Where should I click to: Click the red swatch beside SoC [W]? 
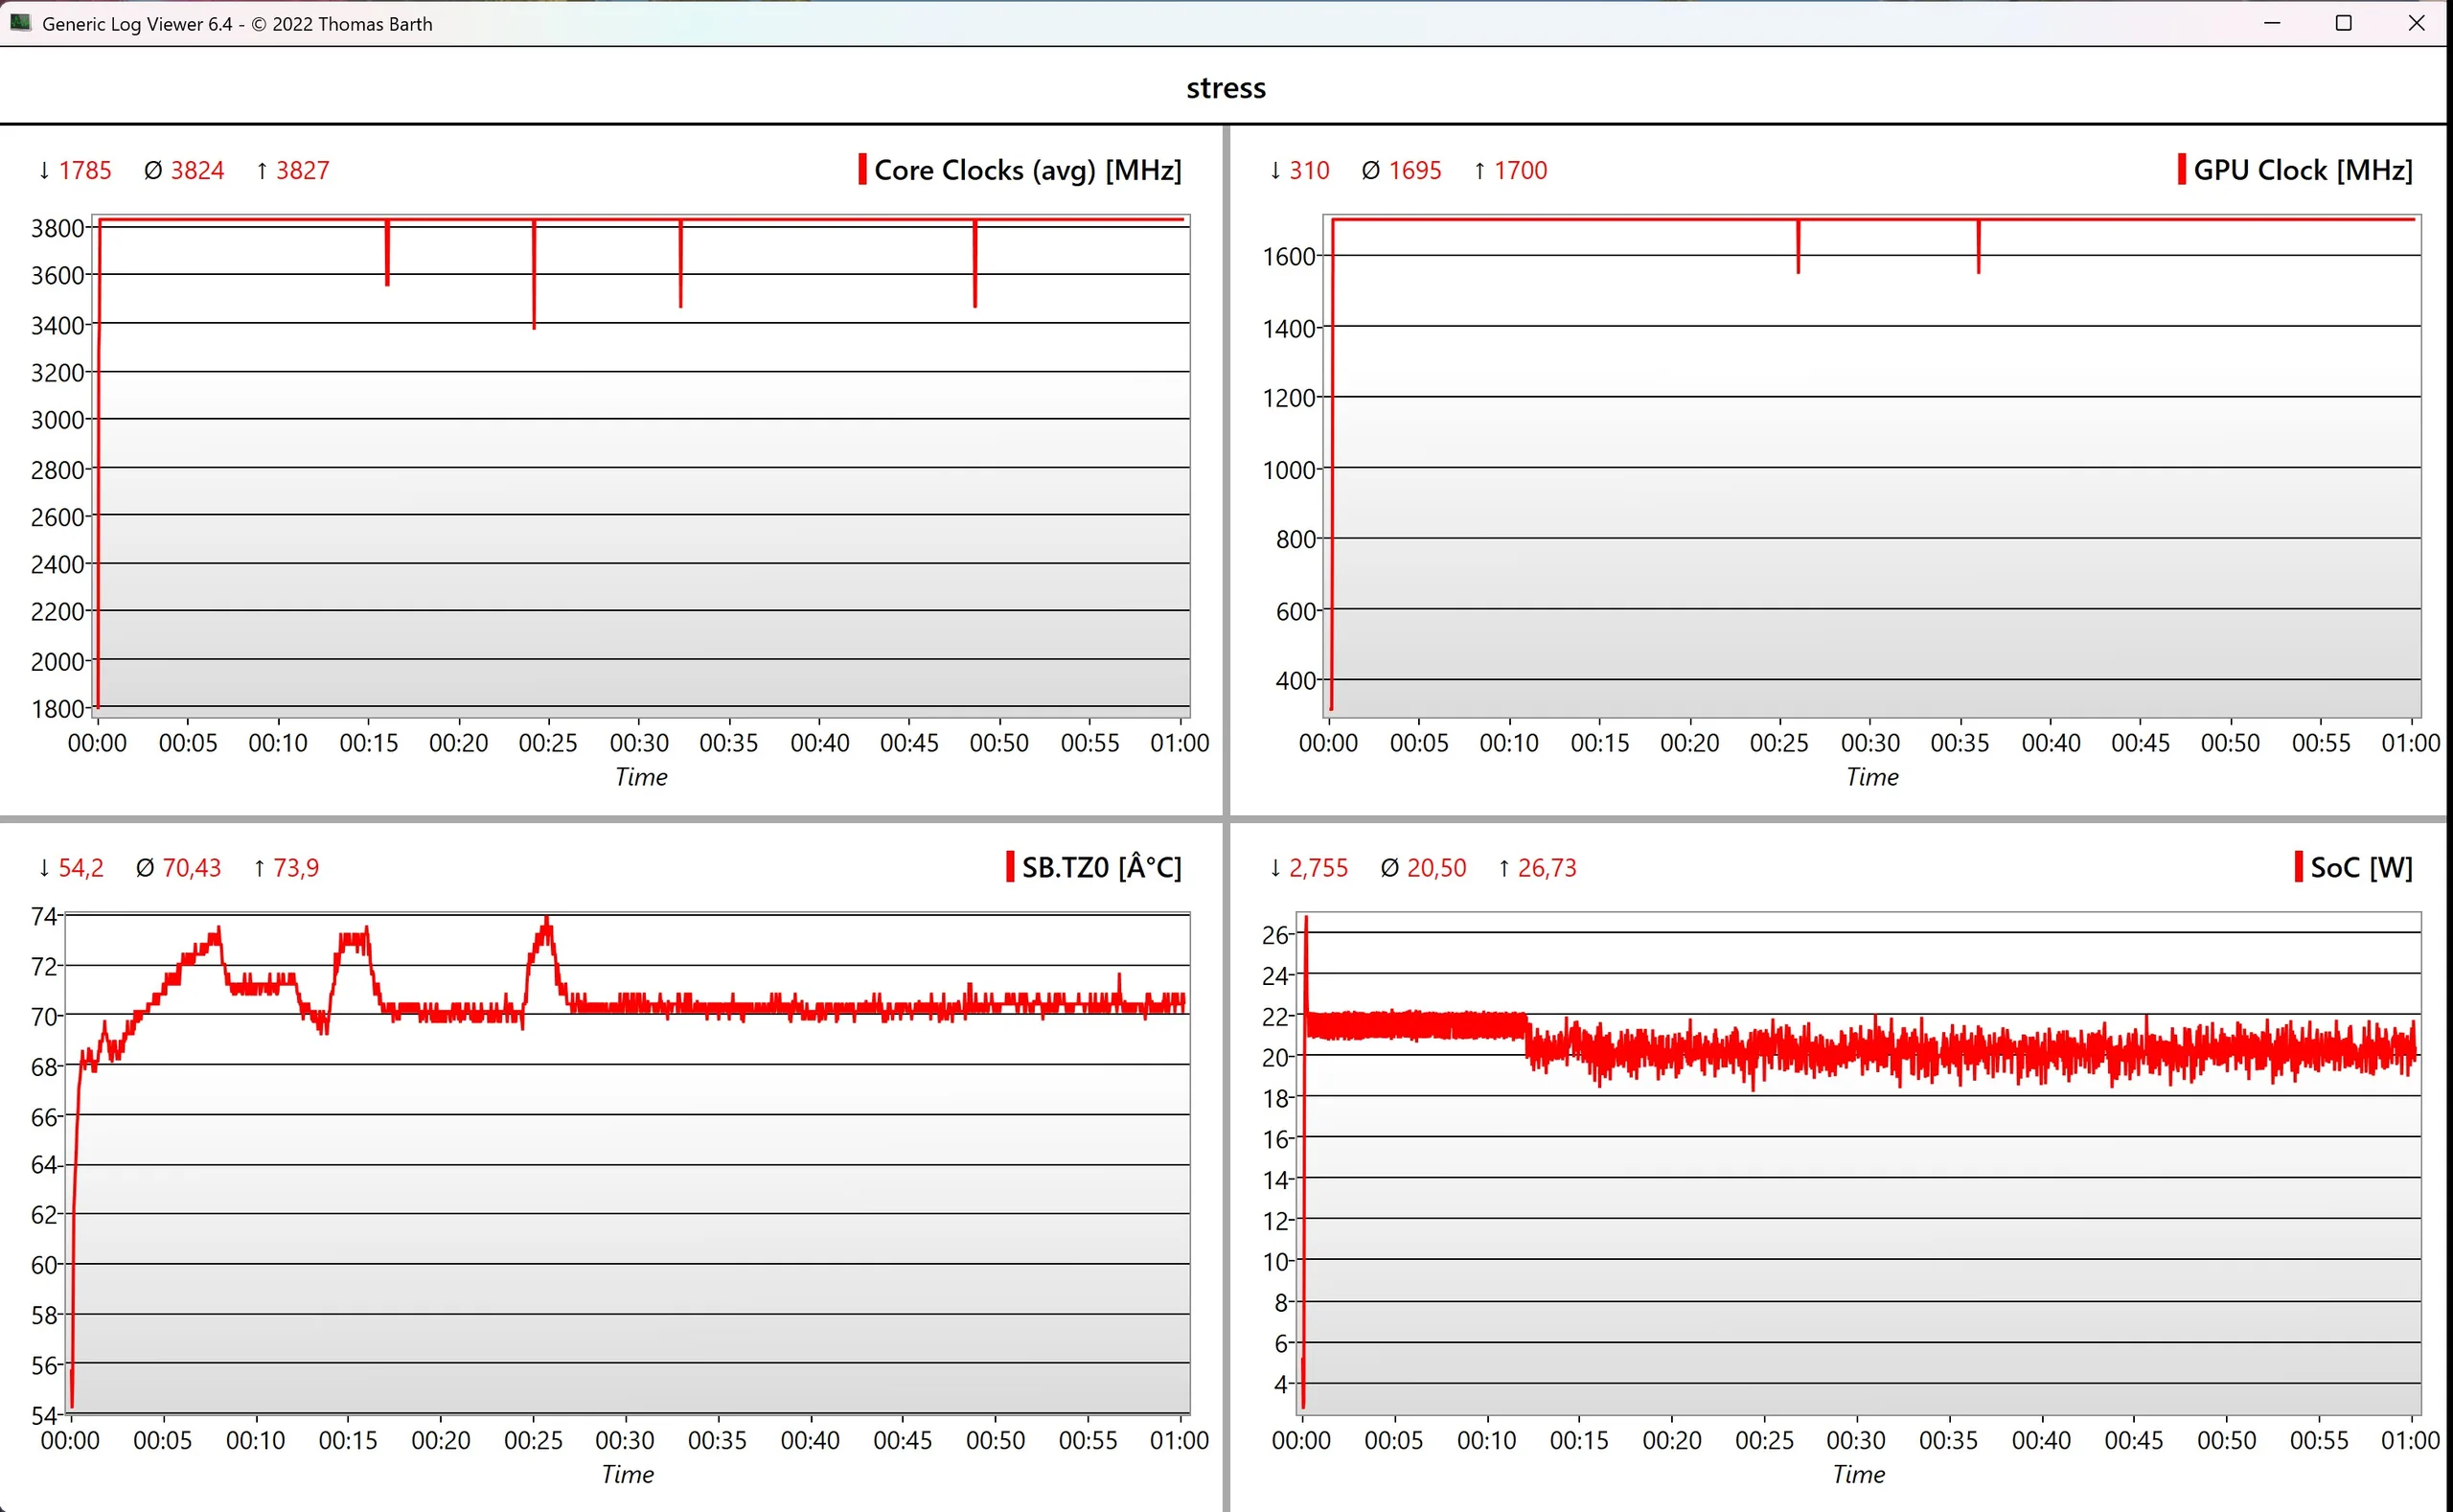[2298, 866]
